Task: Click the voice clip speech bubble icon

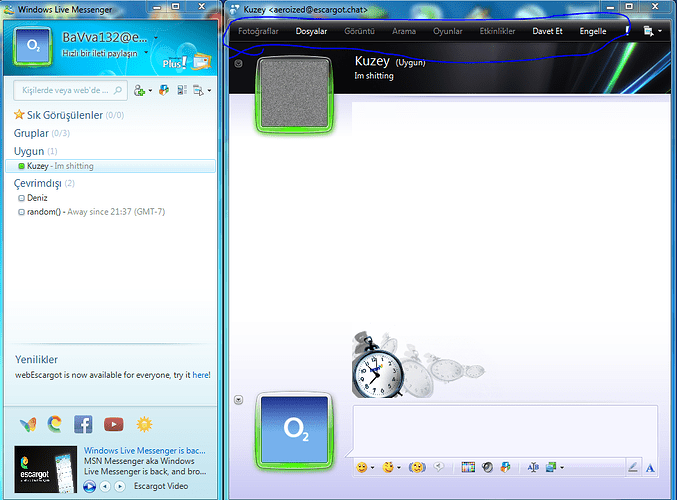Action: click(x=439, y=467)
